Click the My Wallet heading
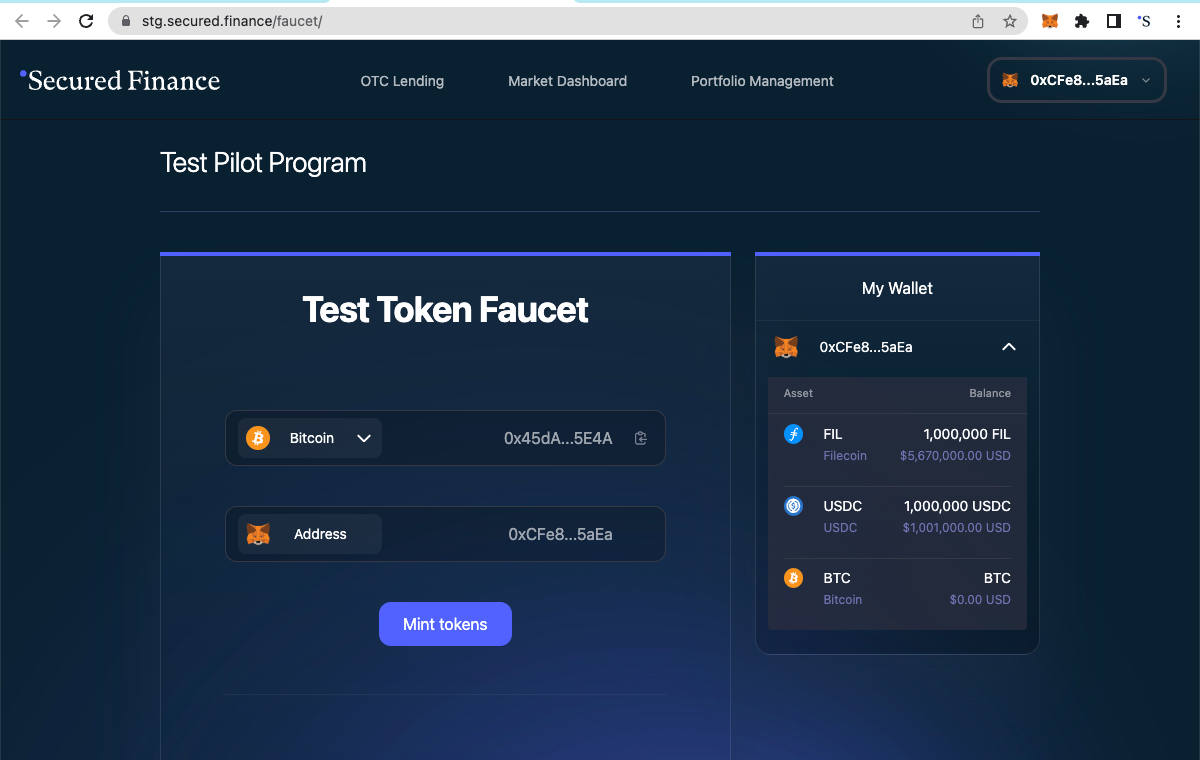The width and height of the screenshot is (1200, 760). [x=897, y=288]
